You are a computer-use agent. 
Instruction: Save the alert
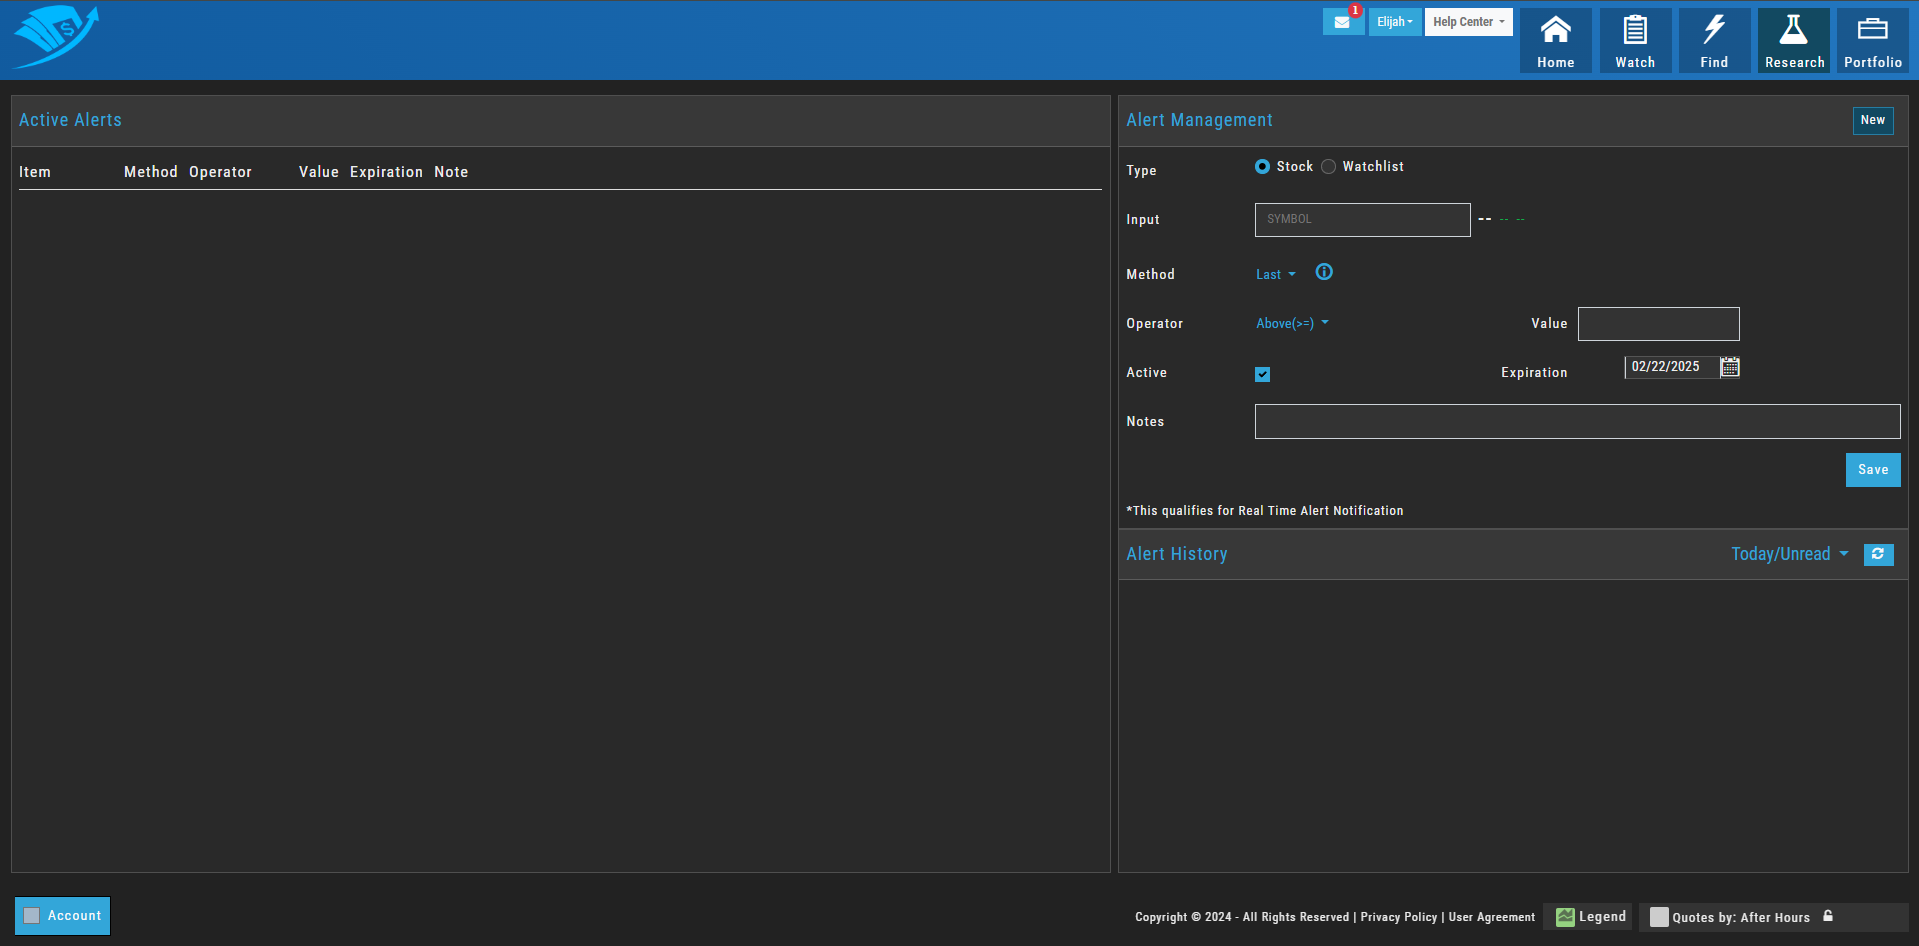click(x=1873, y=470)
